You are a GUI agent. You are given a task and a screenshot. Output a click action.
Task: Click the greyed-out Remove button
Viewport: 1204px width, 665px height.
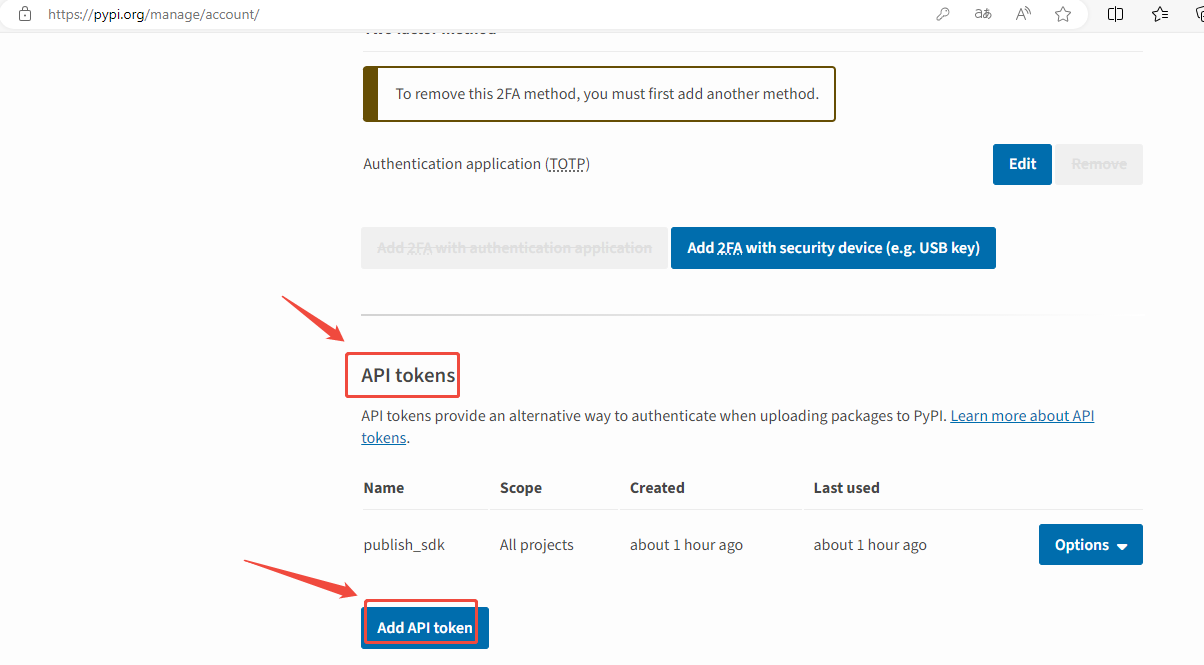[x=1099, y=164]
